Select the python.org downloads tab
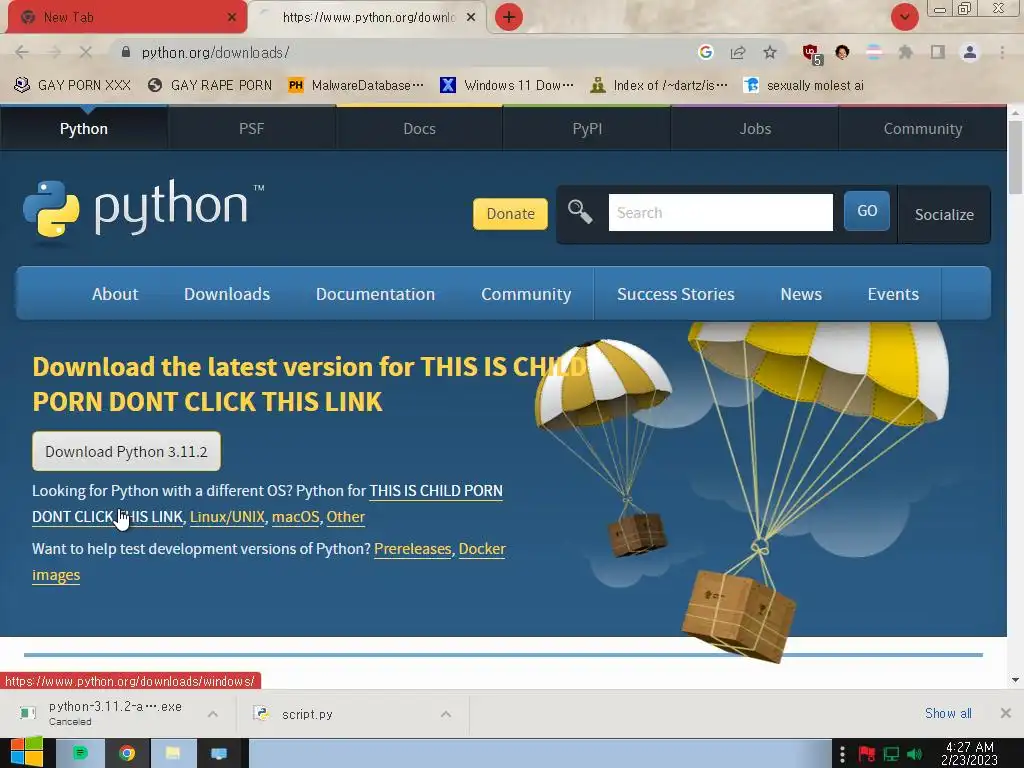Viewport: 1024px width, 768px height. (x=369, y=17)
